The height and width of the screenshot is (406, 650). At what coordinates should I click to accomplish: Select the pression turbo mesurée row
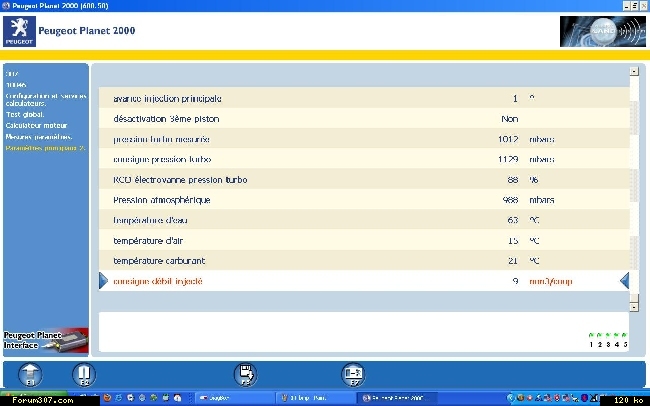pyautogui.click(x=364, y=139)
